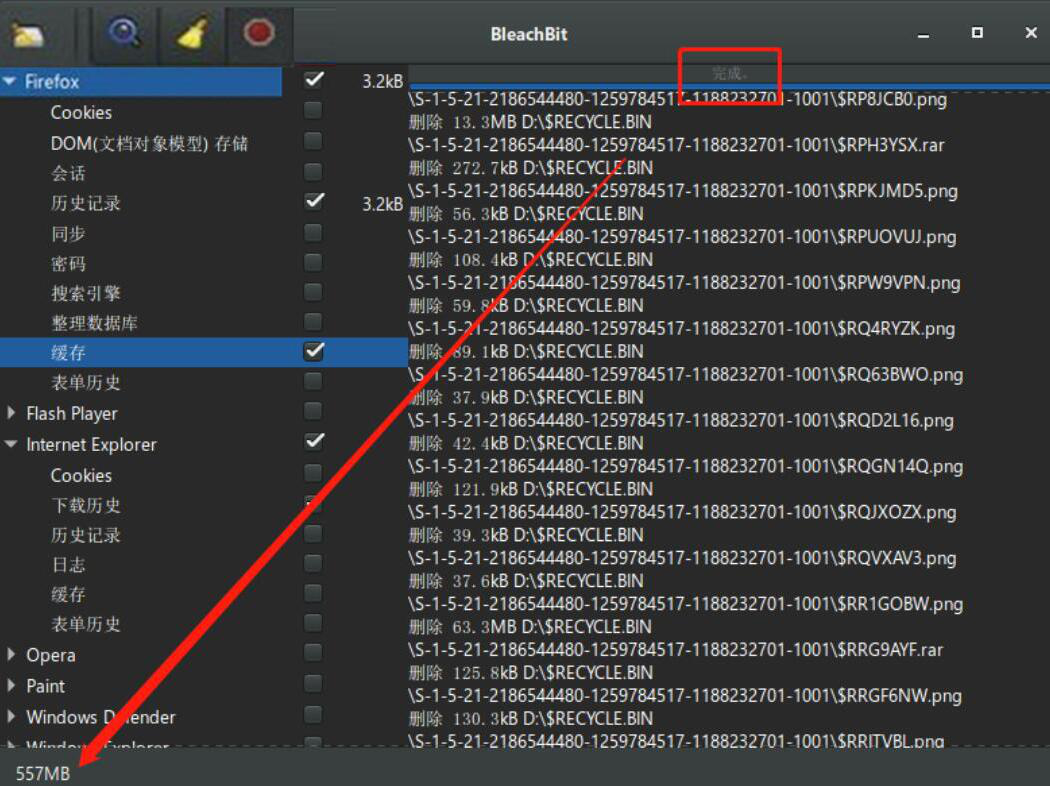
Task: Click the log line ending $RQGN14Q.png
Action: (686, 466)
